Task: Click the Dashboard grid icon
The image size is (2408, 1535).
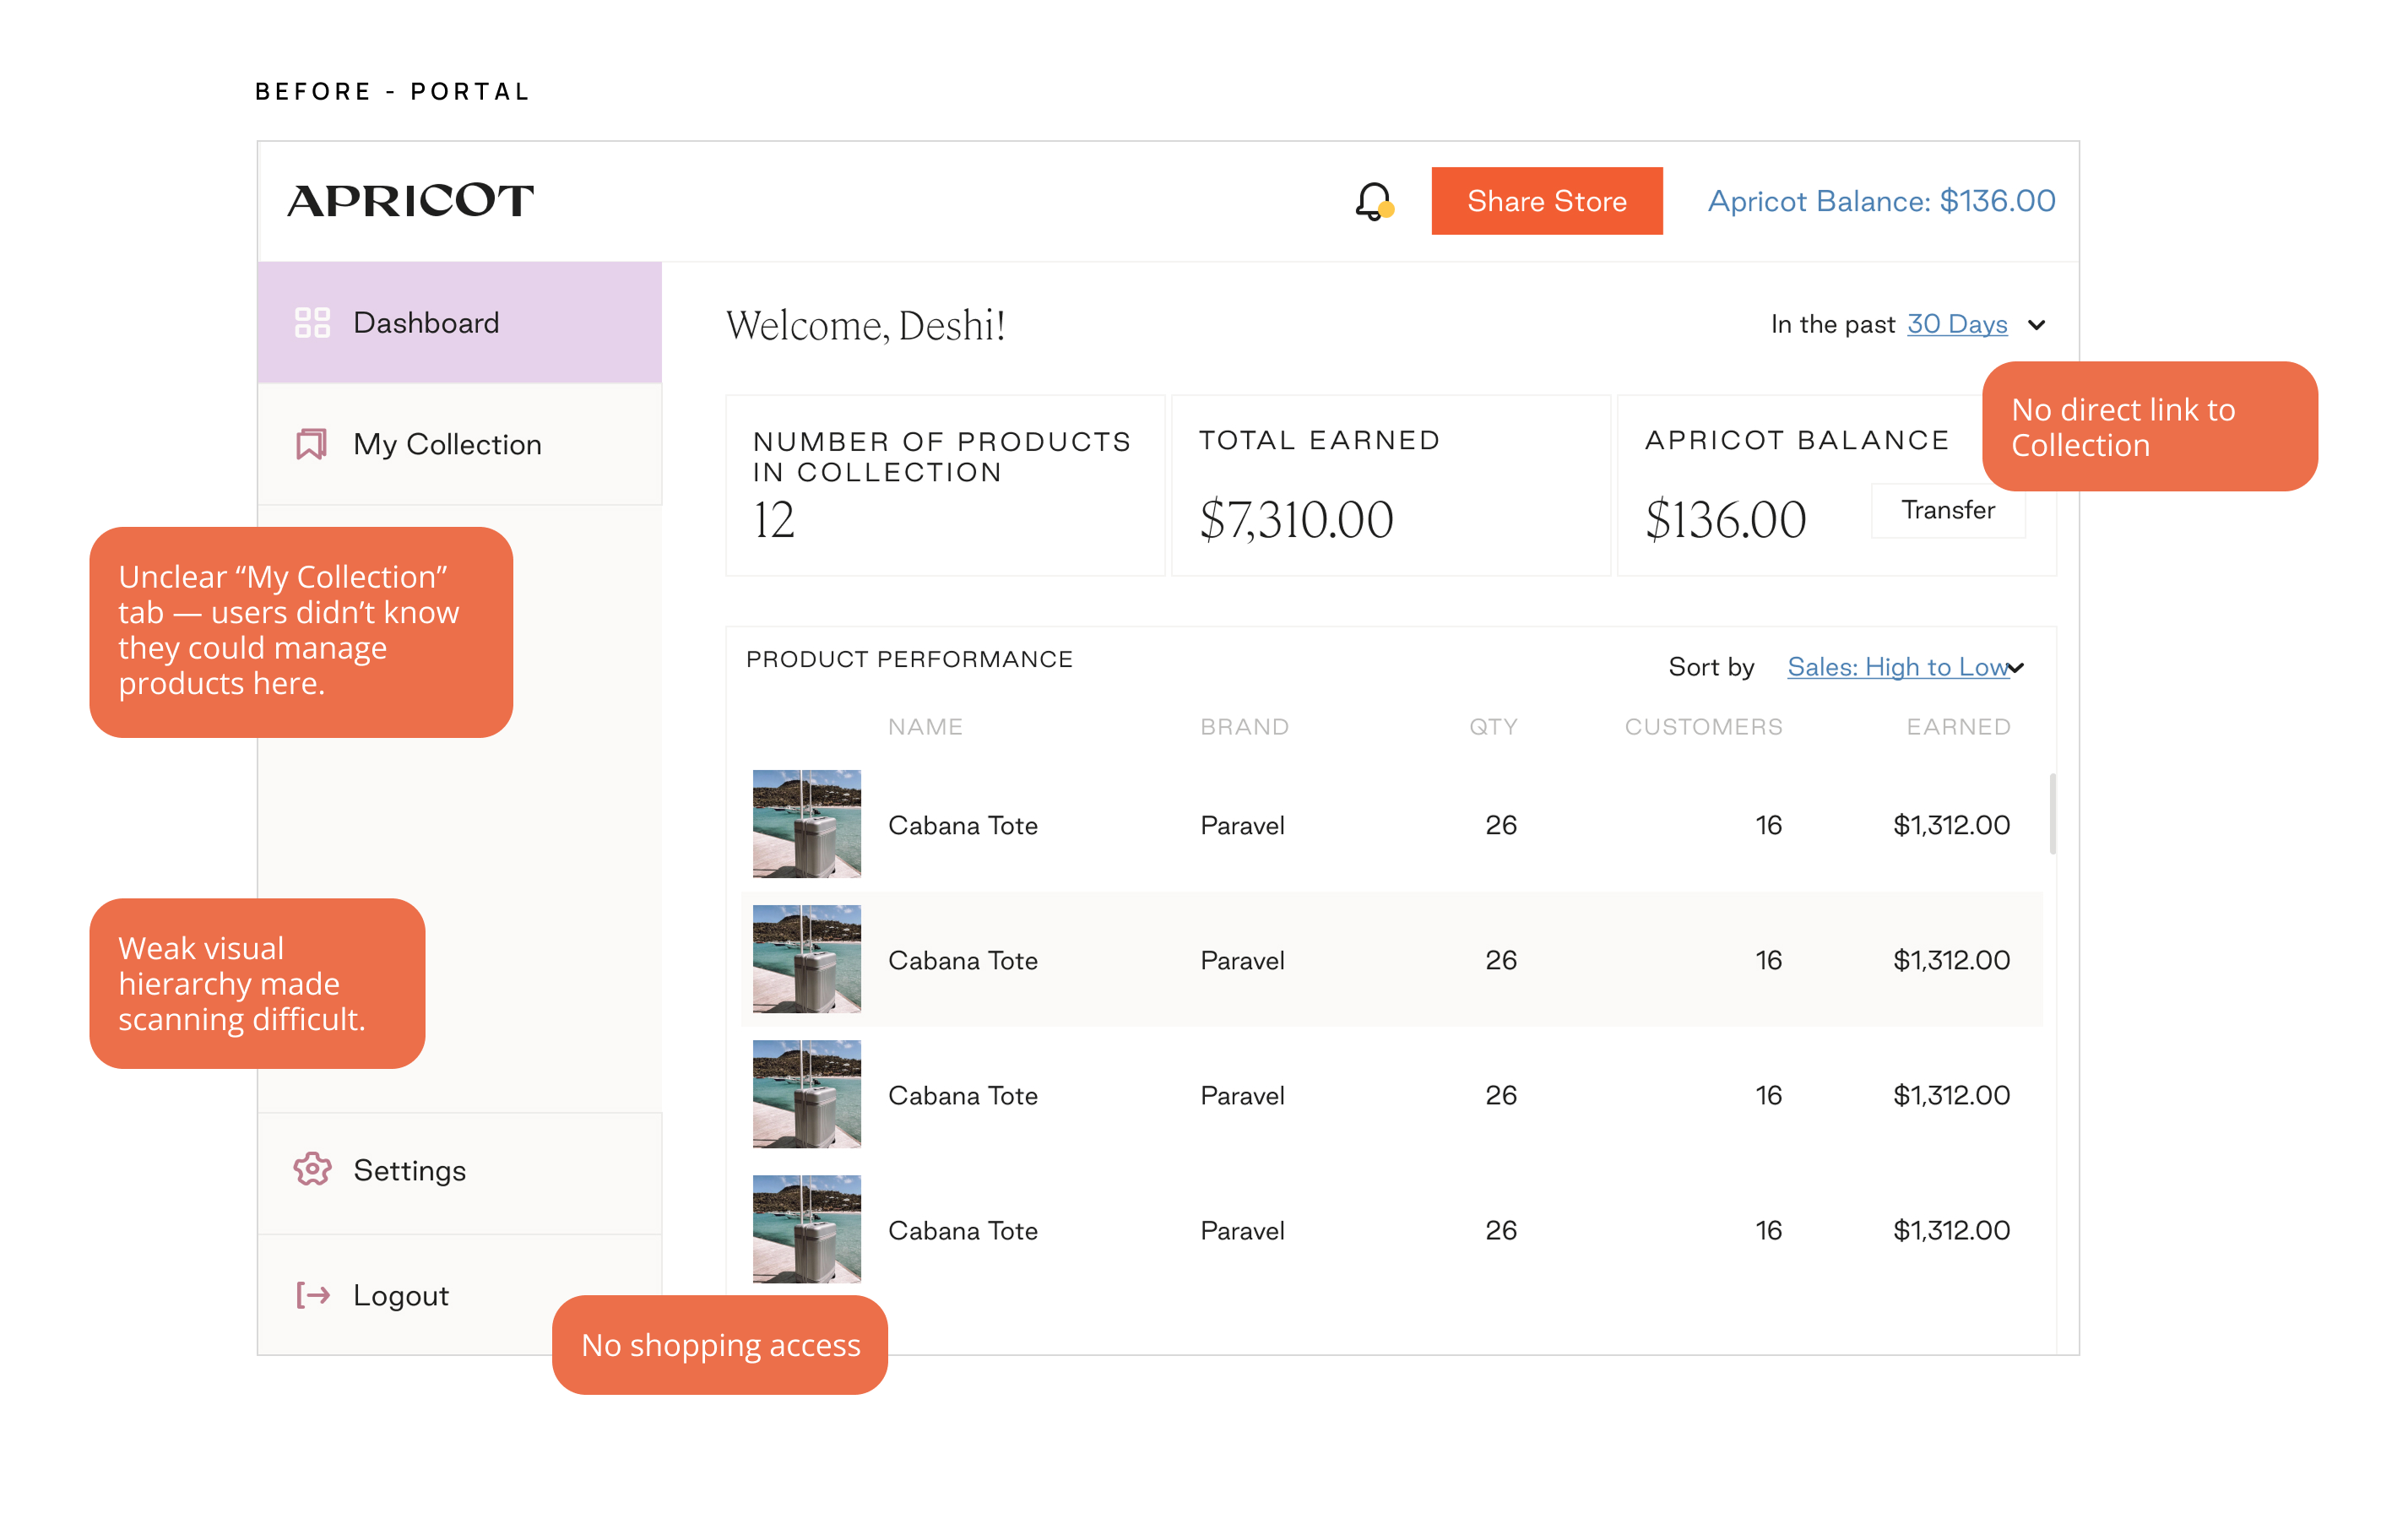Action: [x=312, y=323]
